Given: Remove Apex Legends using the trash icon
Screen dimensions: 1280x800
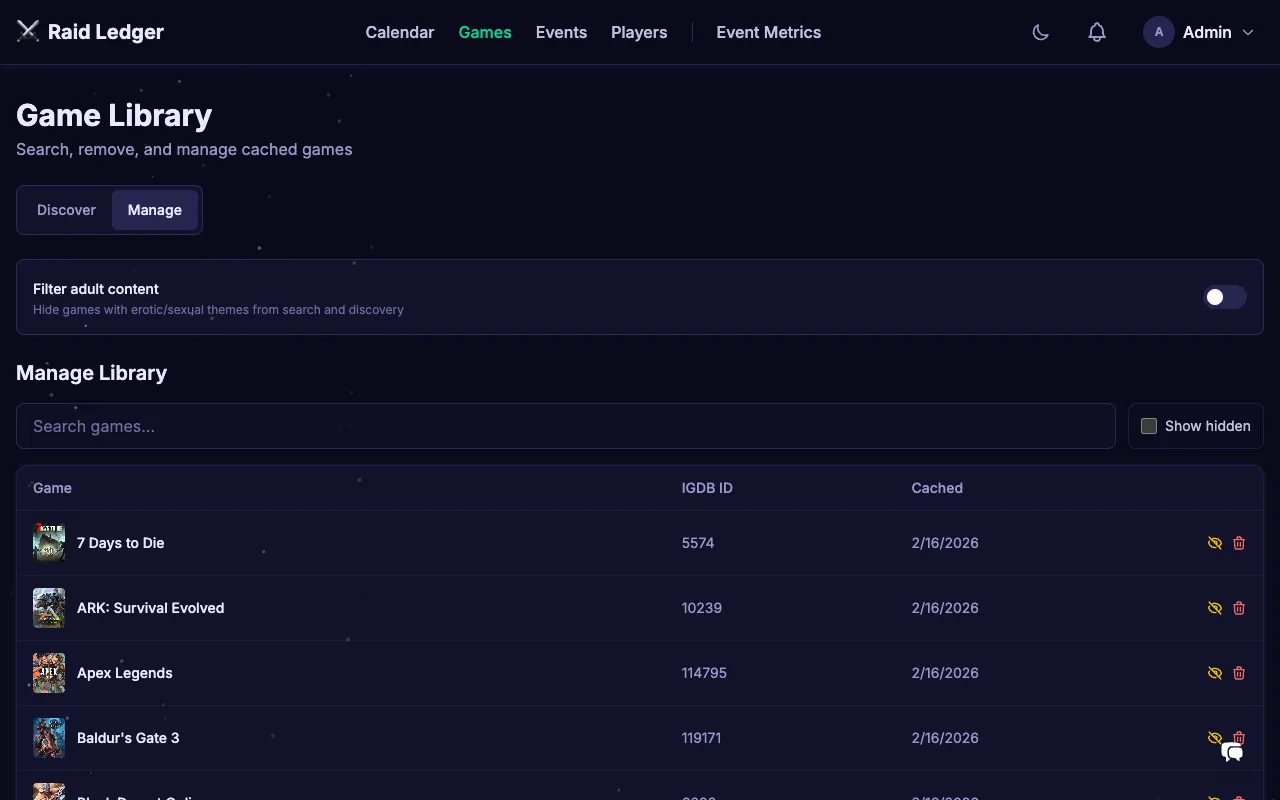Looking at the screenshot, I should point(1239,673).
